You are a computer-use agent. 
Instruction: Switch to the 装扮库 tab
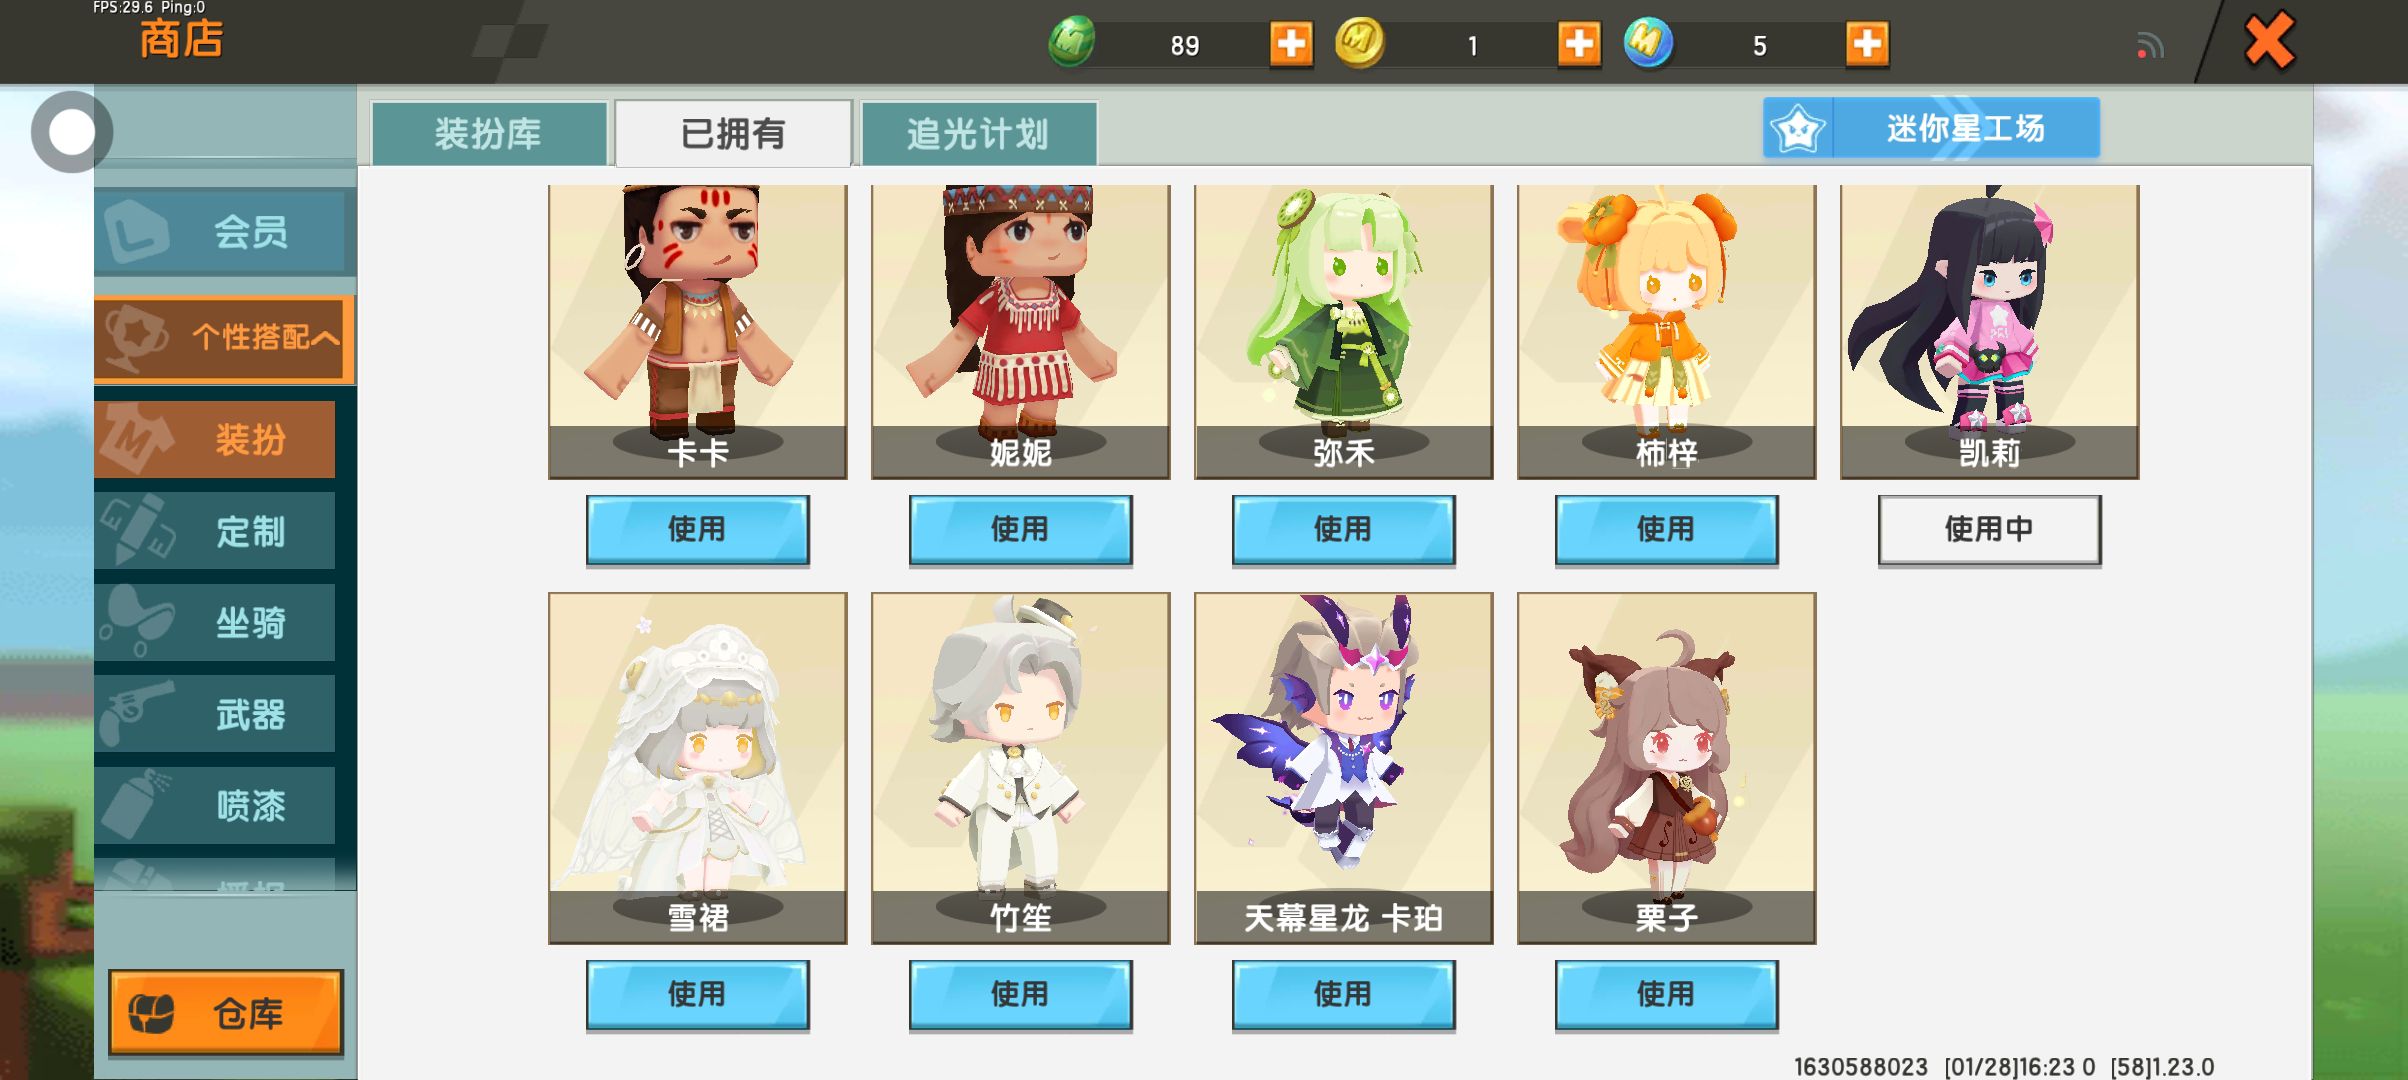point(489,133)
